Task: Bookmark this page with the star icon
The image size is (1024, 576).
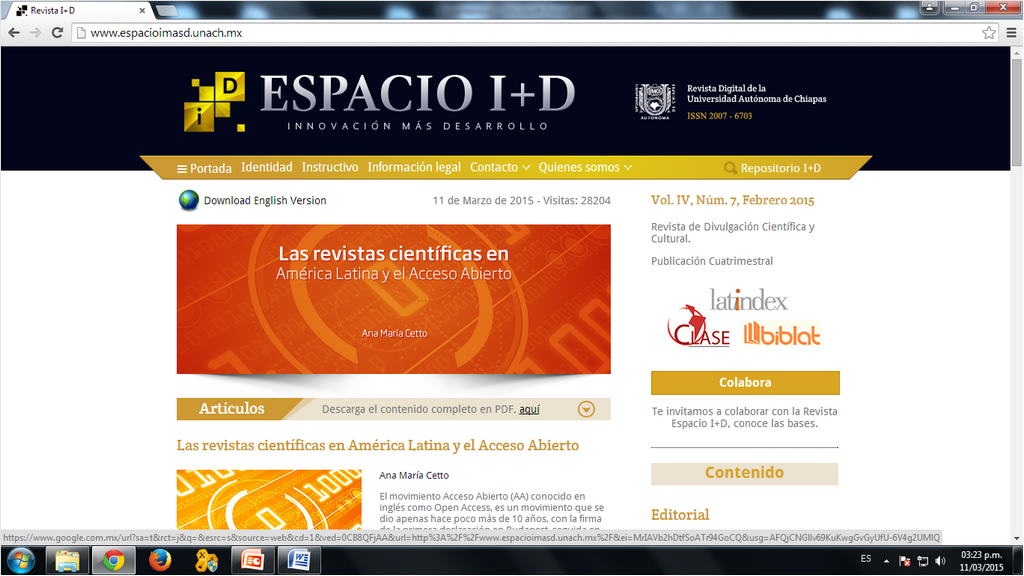Action: coord(989,33)
